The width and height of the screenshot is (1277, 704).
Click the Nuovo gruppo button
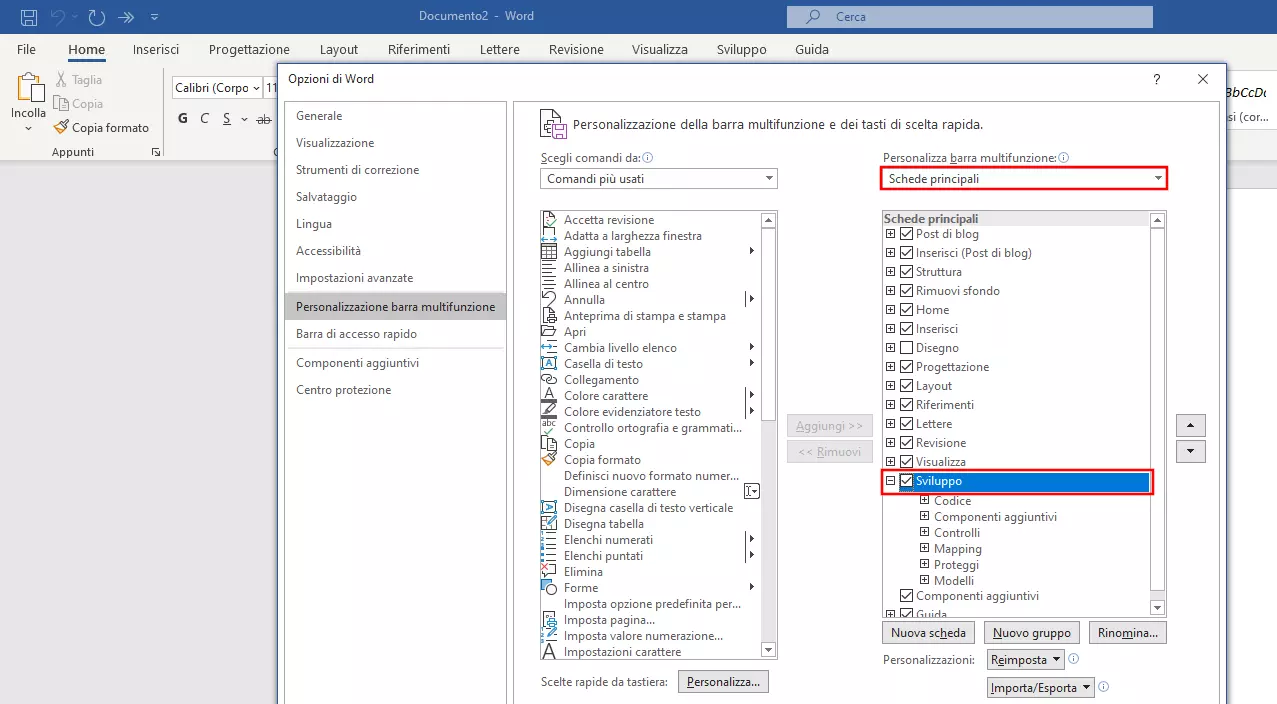(x=1032, y=632)
